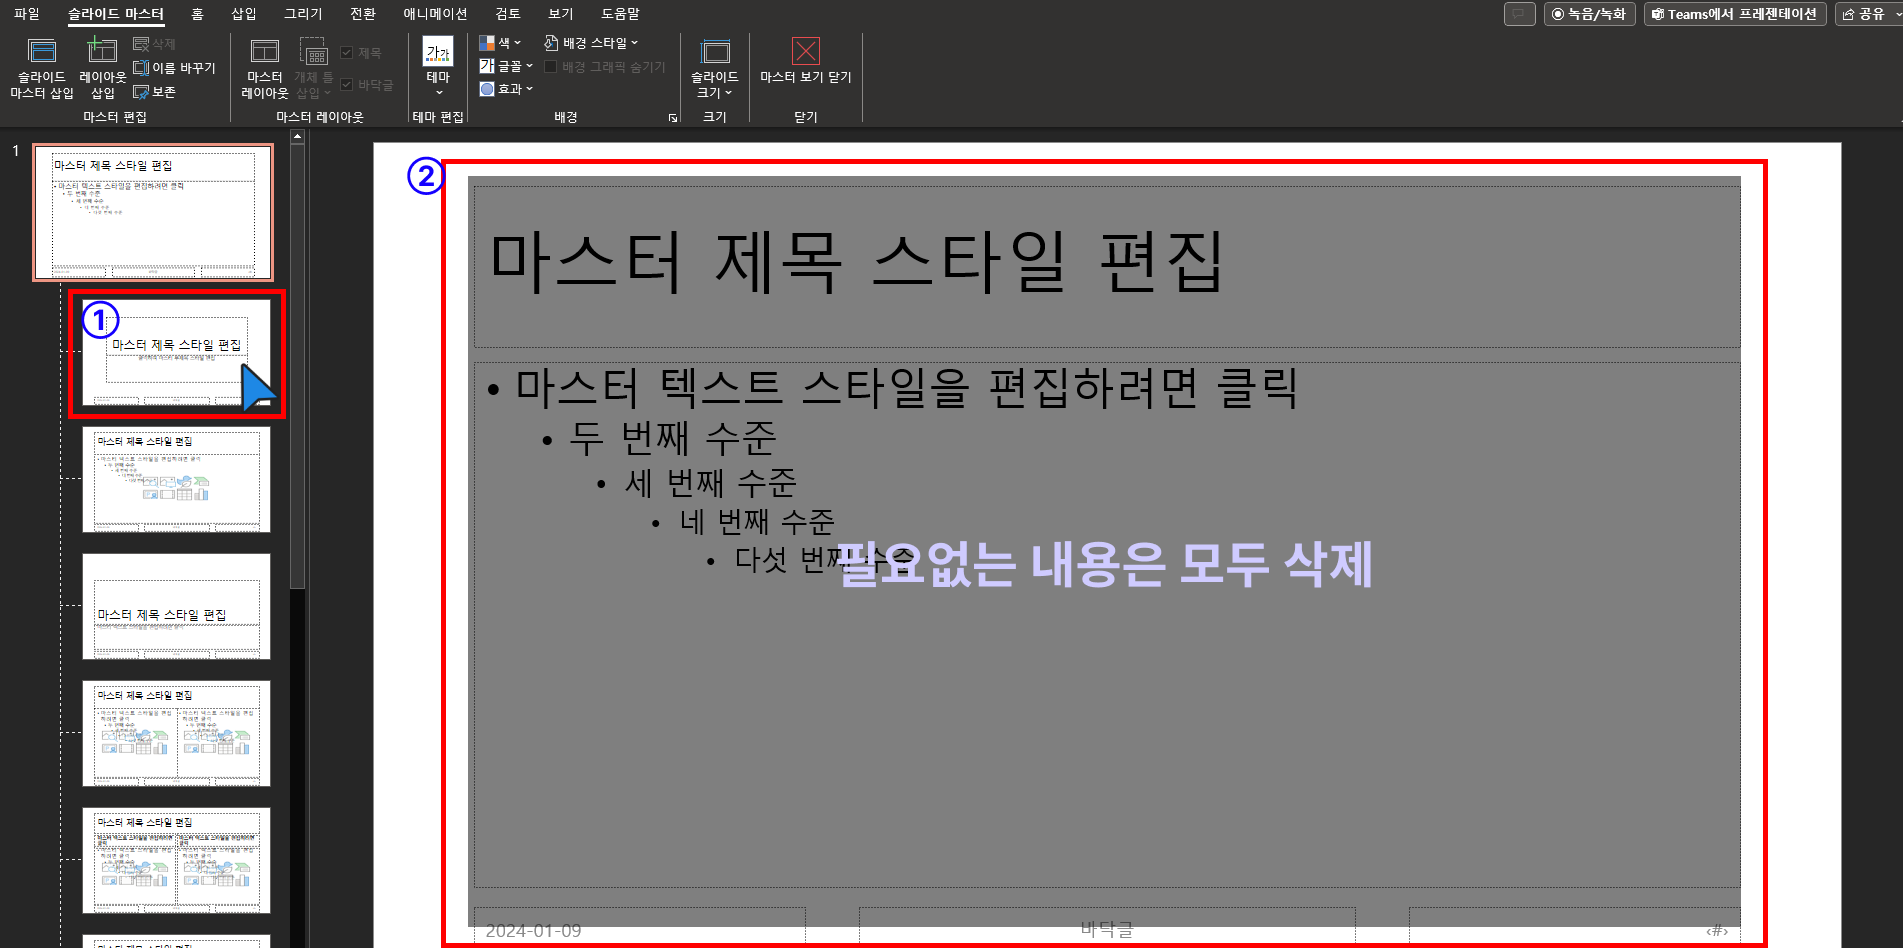
Task: Expand the theme fonts dropdown
Action: [506, 66]
